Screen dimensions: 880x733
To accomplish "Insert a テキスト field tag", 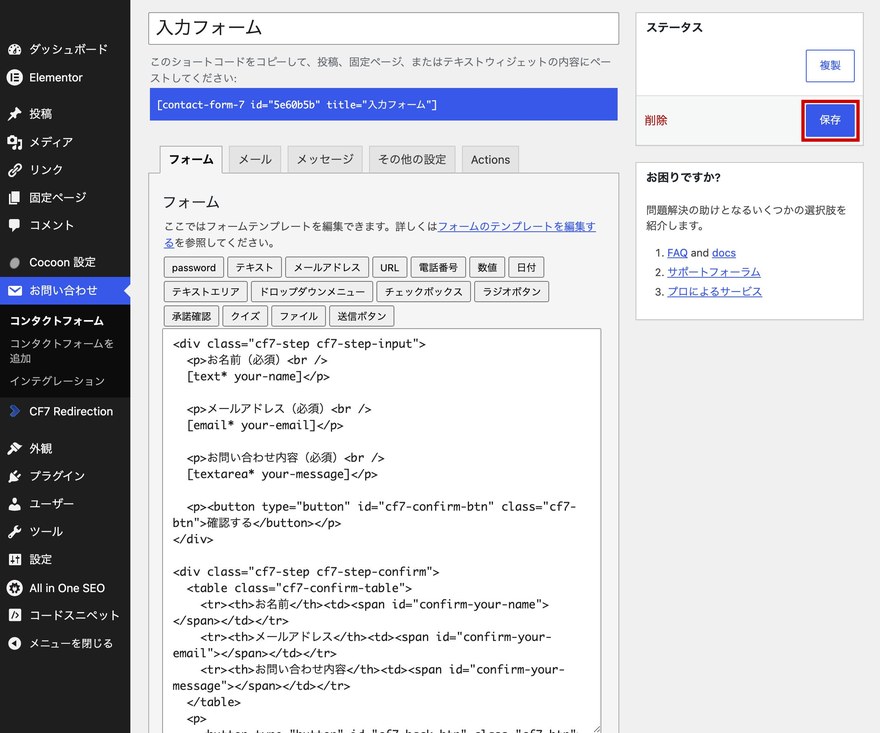I will 254,268.
